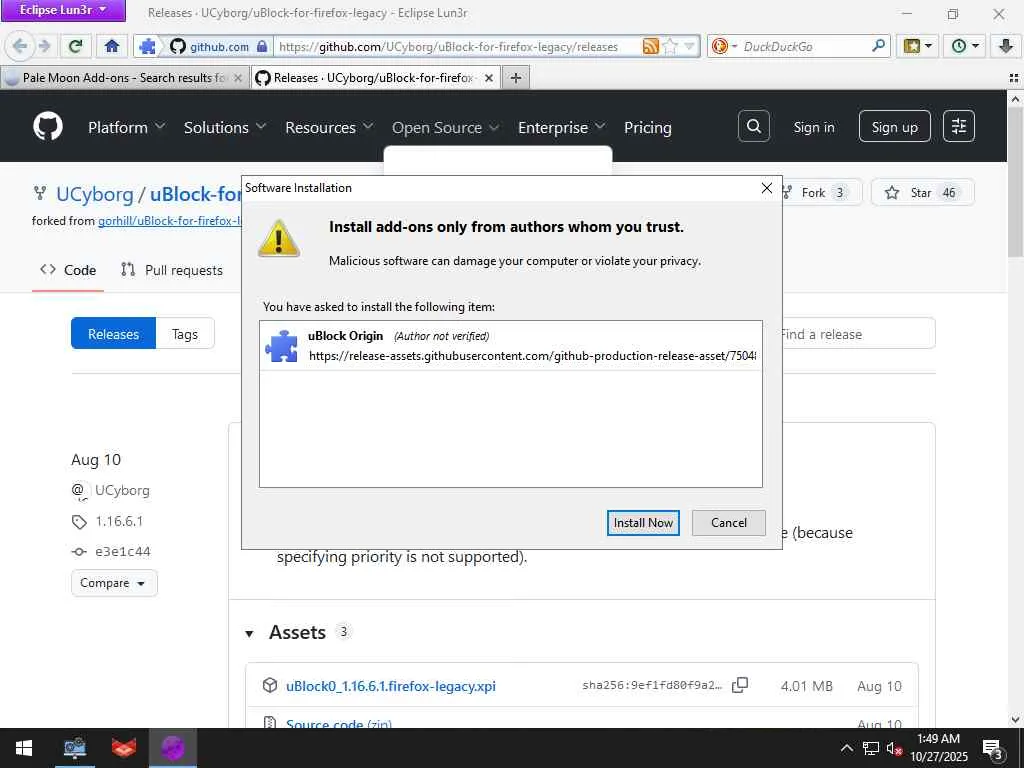
Task: Close the Releases UCyborg tab
Action: tap(488, 78)
